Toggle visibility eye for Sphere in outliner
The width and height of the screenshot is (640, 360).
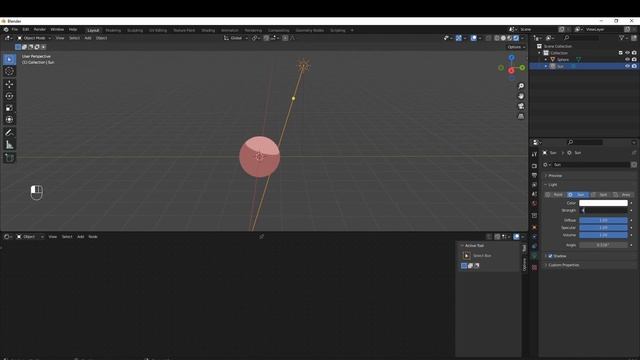(627, 60)
